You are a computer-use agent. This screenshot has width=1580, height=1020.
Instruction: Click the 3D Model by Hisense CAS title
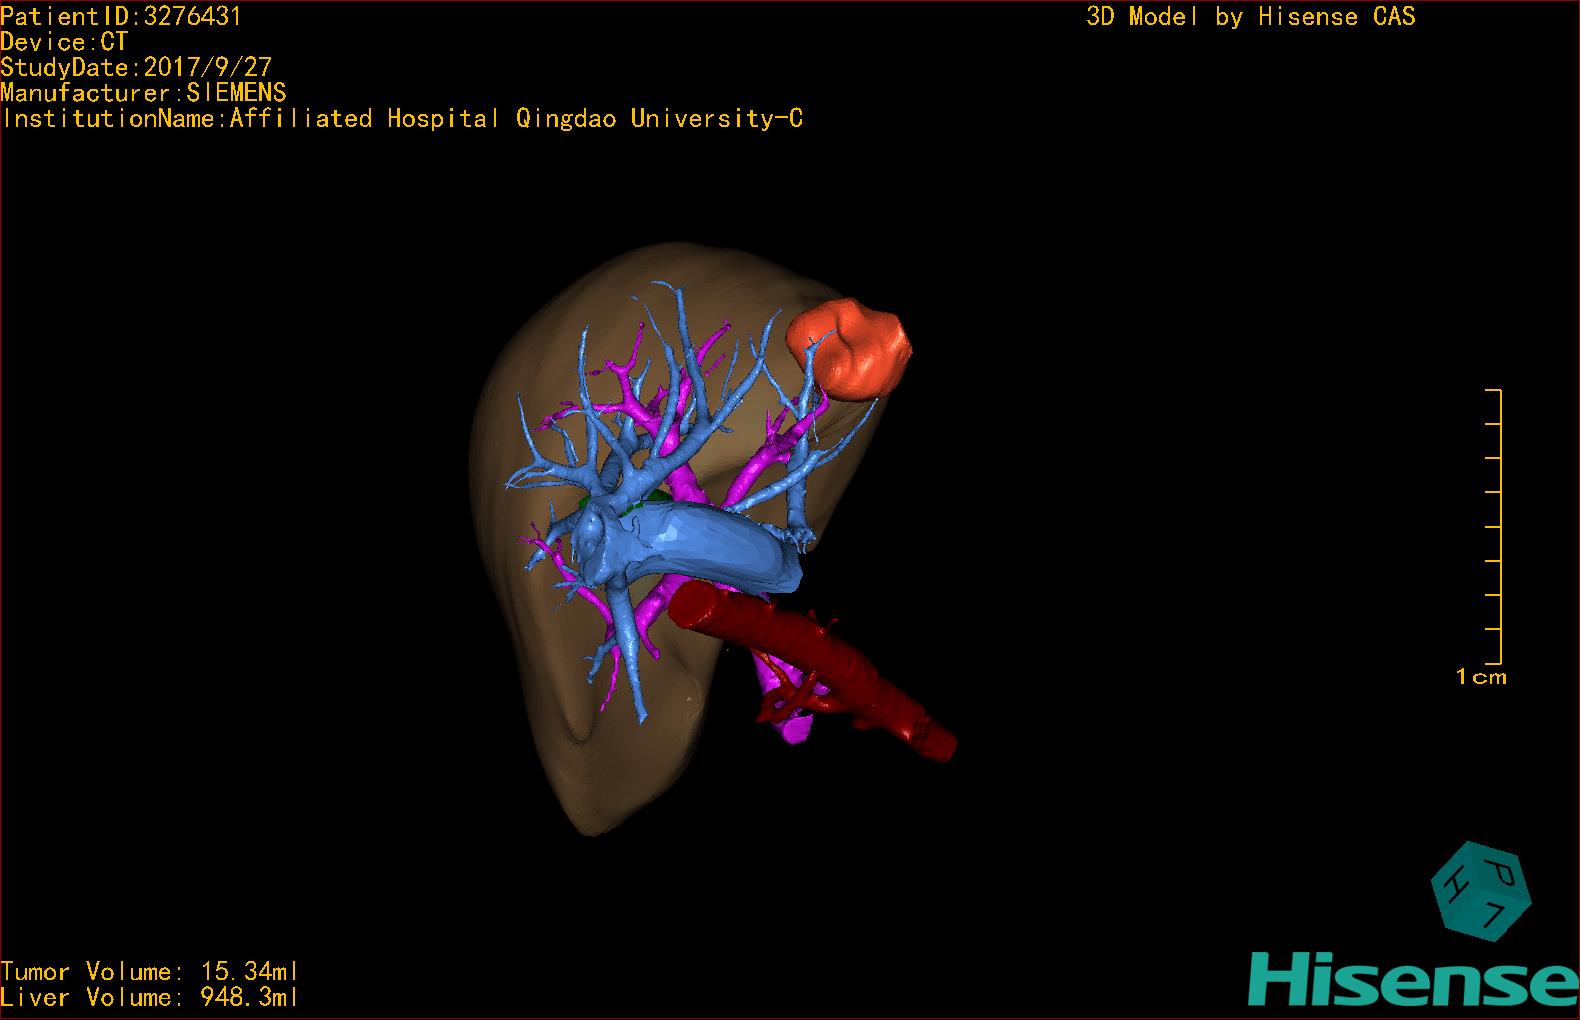pyautogui.click(x=1250, y=16)
